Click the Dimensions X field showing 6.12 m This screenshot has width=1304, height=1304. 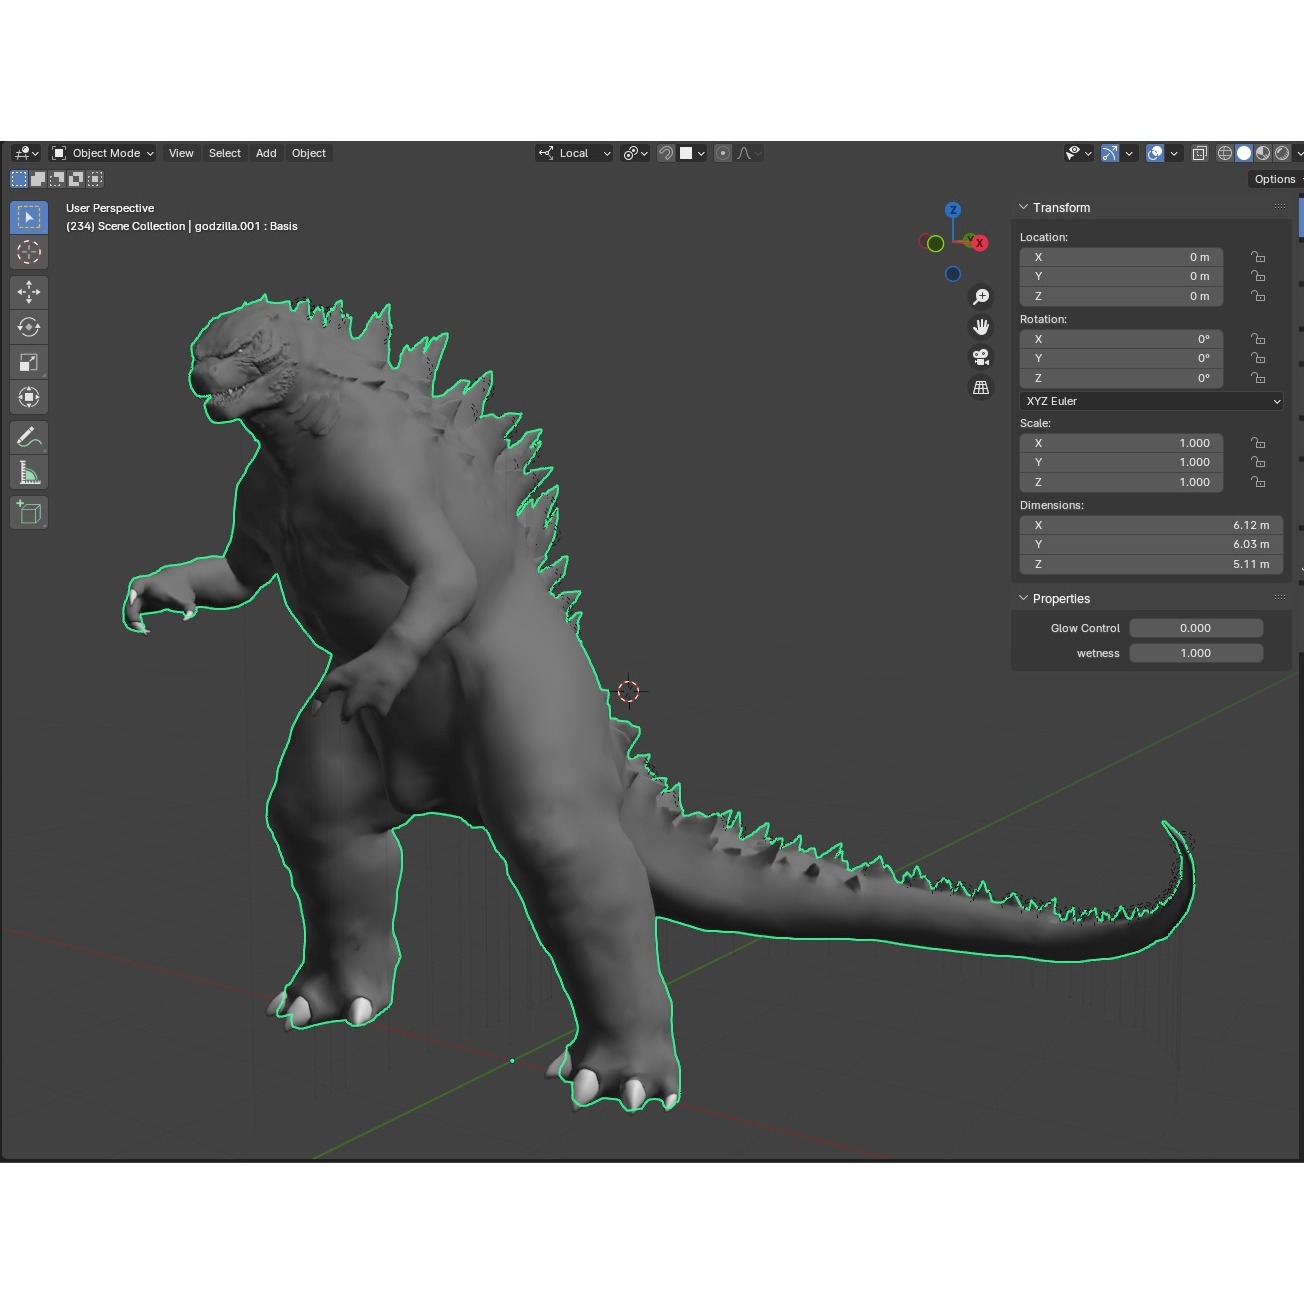(1151, 525)
